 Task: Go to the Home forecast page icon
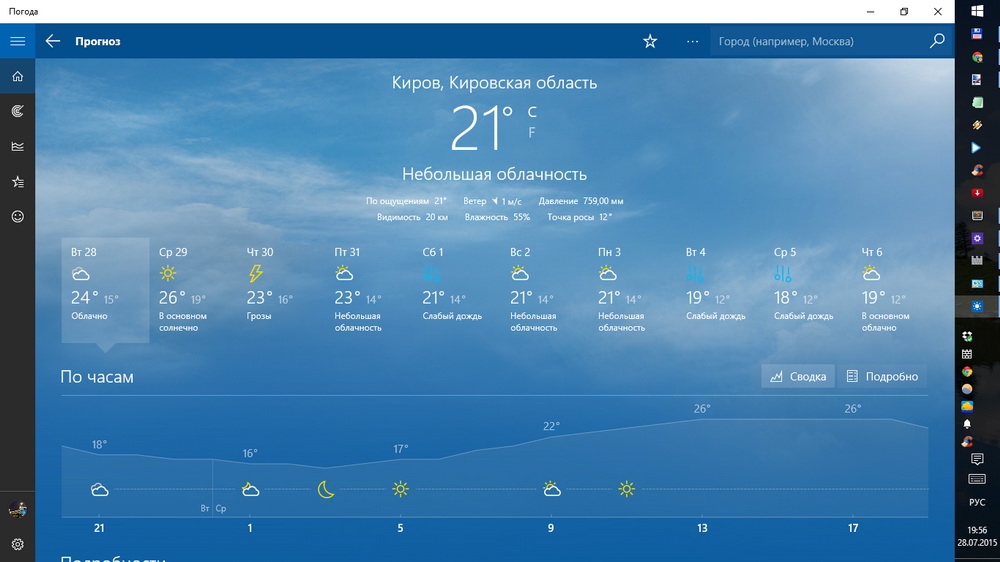(x=17, y=77)
